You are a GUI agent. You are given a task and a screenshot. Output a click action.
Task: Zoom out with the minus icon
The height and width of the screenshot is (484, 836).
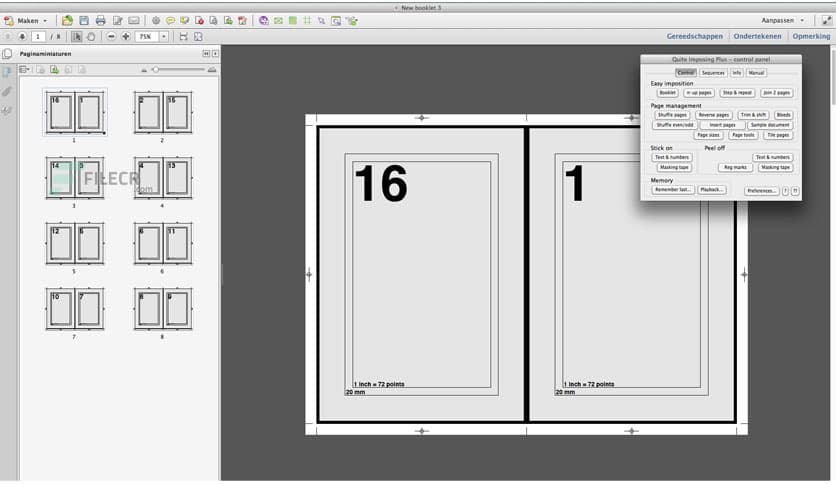pos(111,37)
